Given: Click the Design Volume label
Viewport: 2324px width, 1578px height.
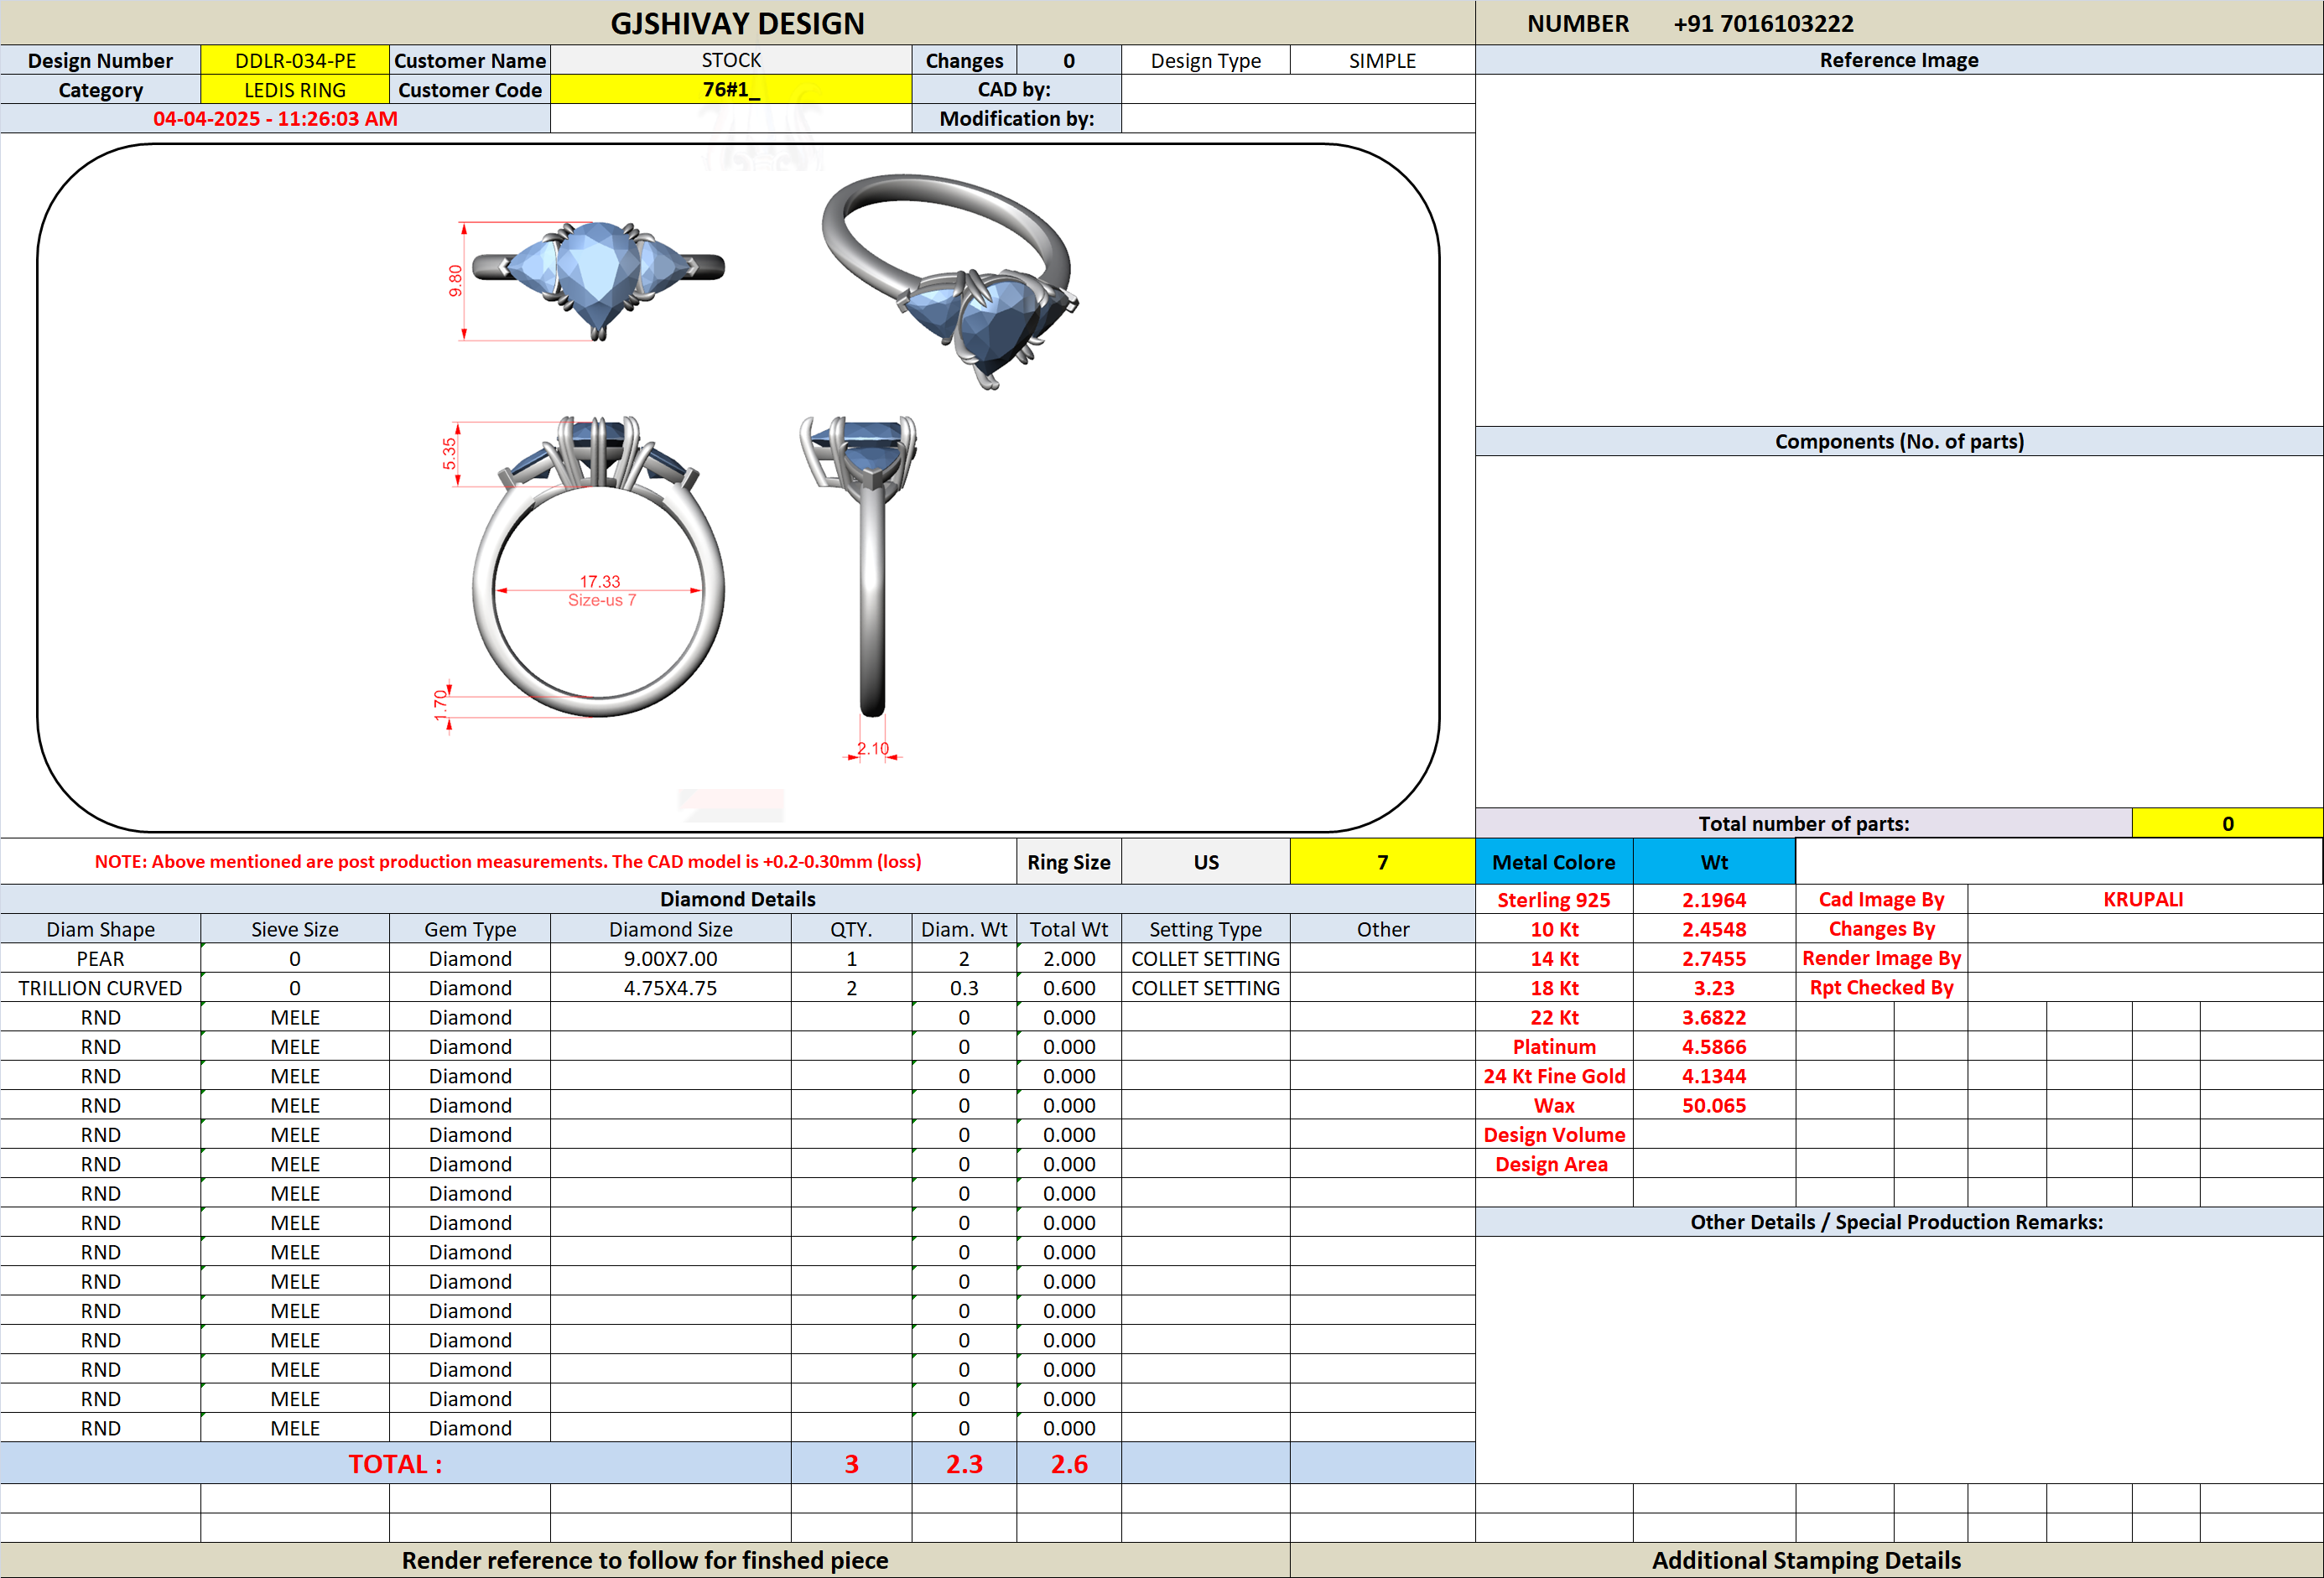Looking at the screenshot, I should (x=1554, y=1135).
